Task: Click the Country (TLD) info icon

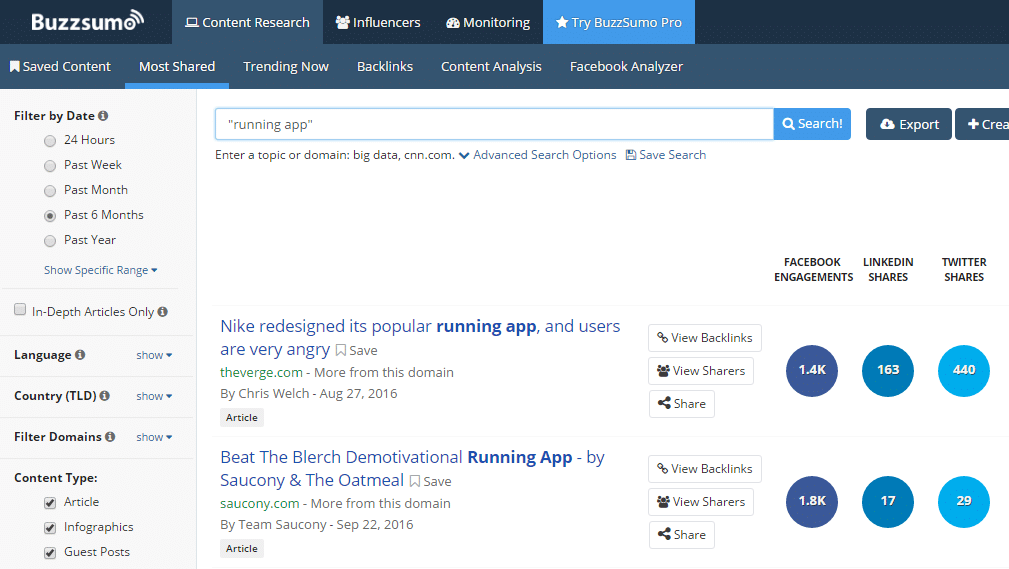Action: [x=104, y=396]
